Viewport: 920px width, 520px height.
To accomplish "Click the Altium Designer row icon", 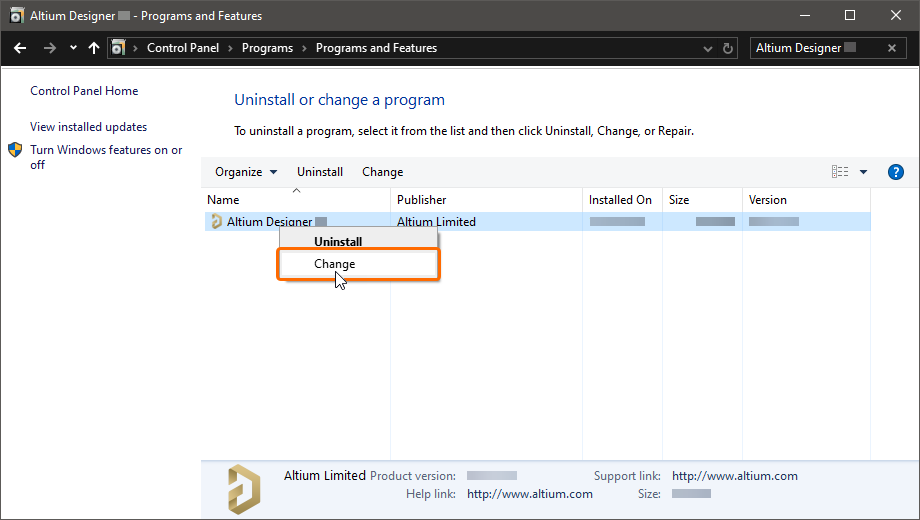I will tap(217, 221).
